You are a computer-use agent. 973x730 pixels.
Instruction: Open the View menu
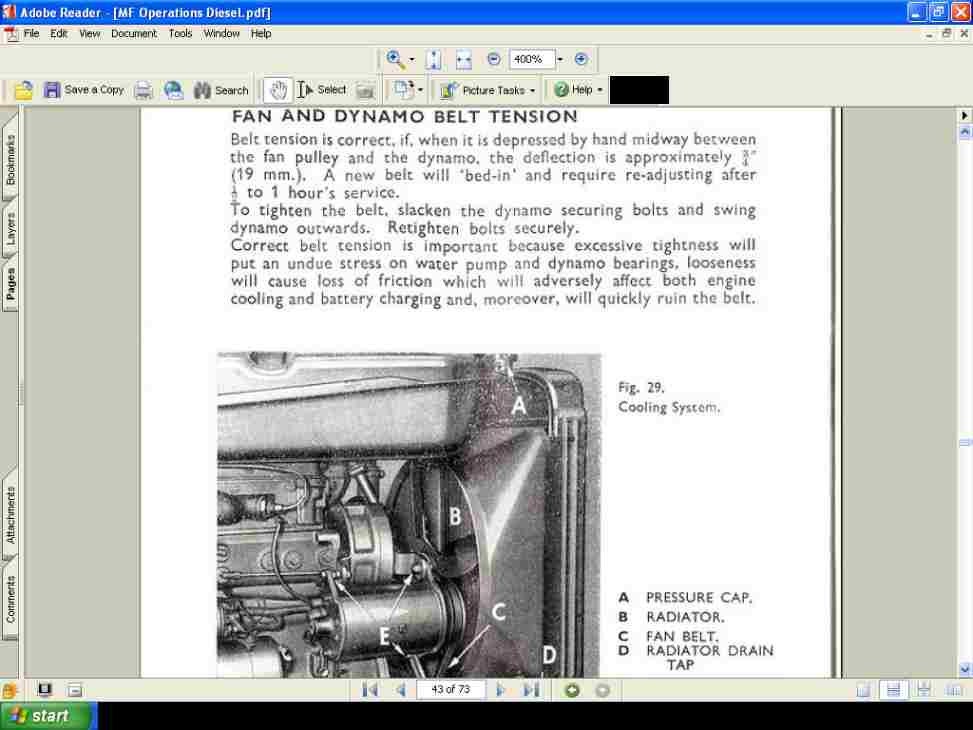89,34
